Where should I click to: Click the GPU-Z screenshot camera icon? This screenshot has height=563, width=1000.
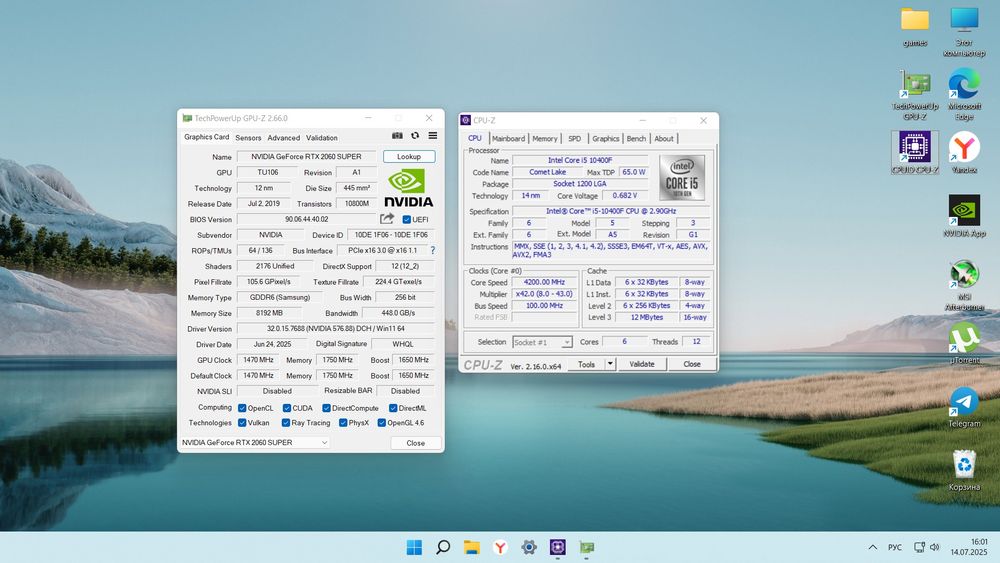(x=398, y=136)
